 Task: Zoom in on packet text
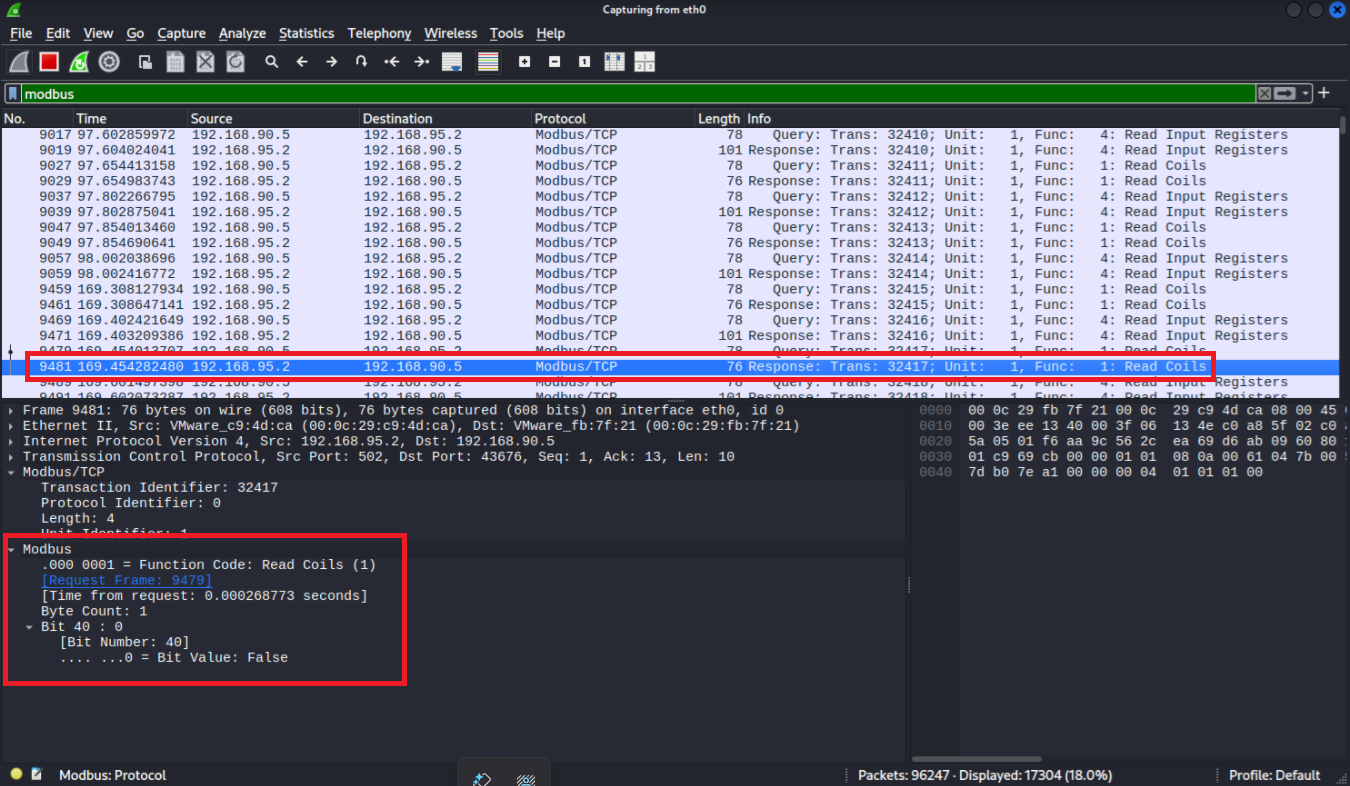[x=524, y=62]
